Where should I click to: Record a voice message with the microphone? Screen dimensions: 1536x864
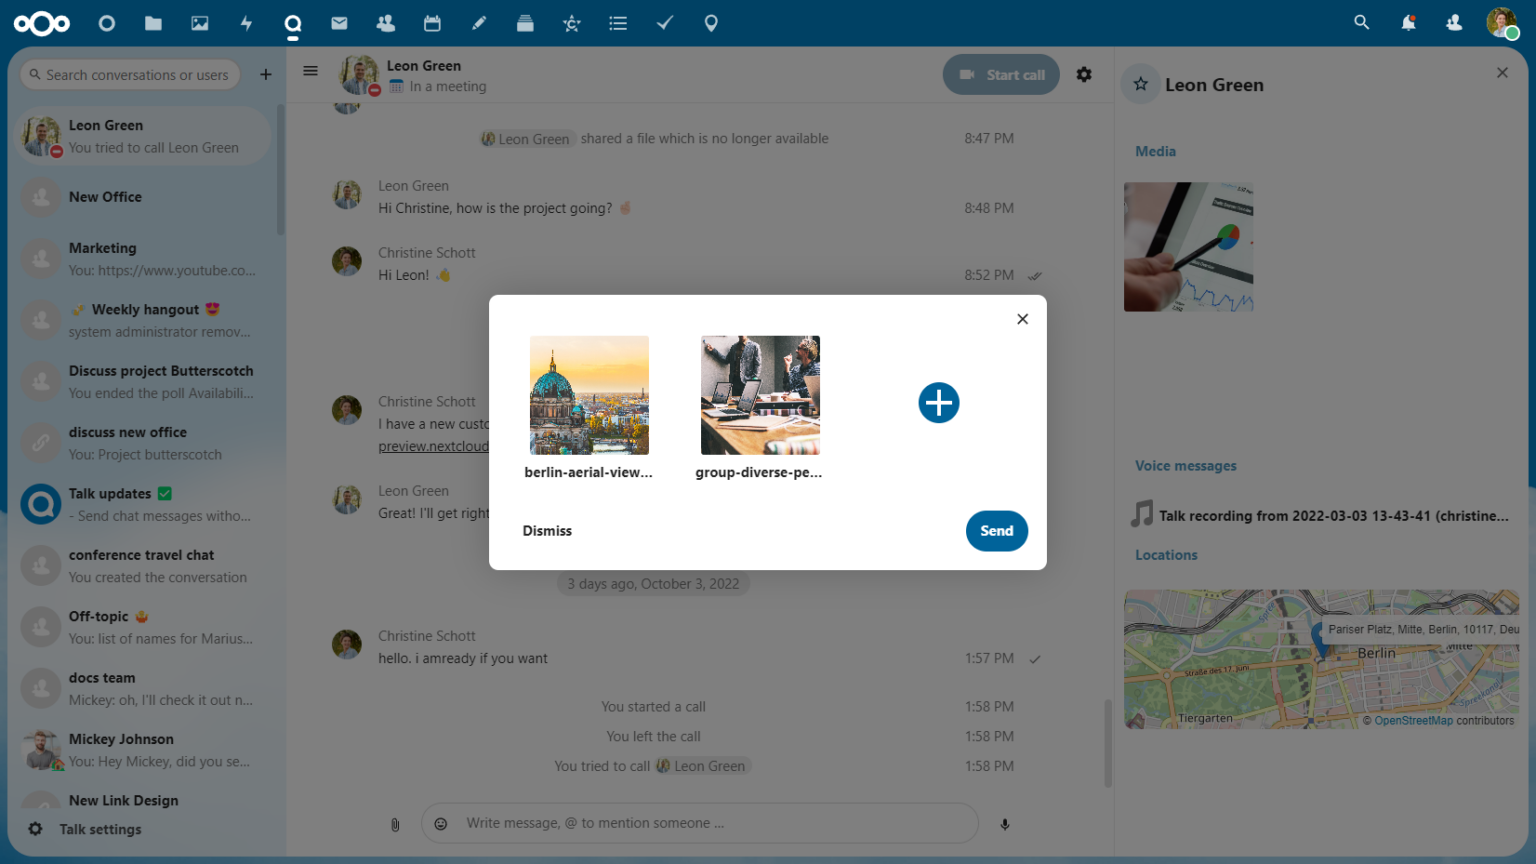pos(1004,823)
